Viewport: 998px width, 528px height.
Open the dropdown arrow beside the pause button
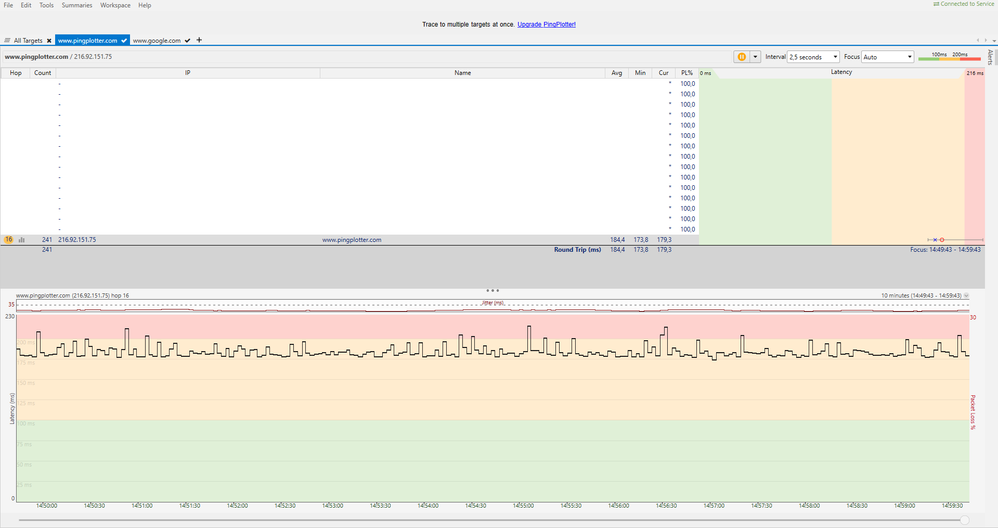755,57
